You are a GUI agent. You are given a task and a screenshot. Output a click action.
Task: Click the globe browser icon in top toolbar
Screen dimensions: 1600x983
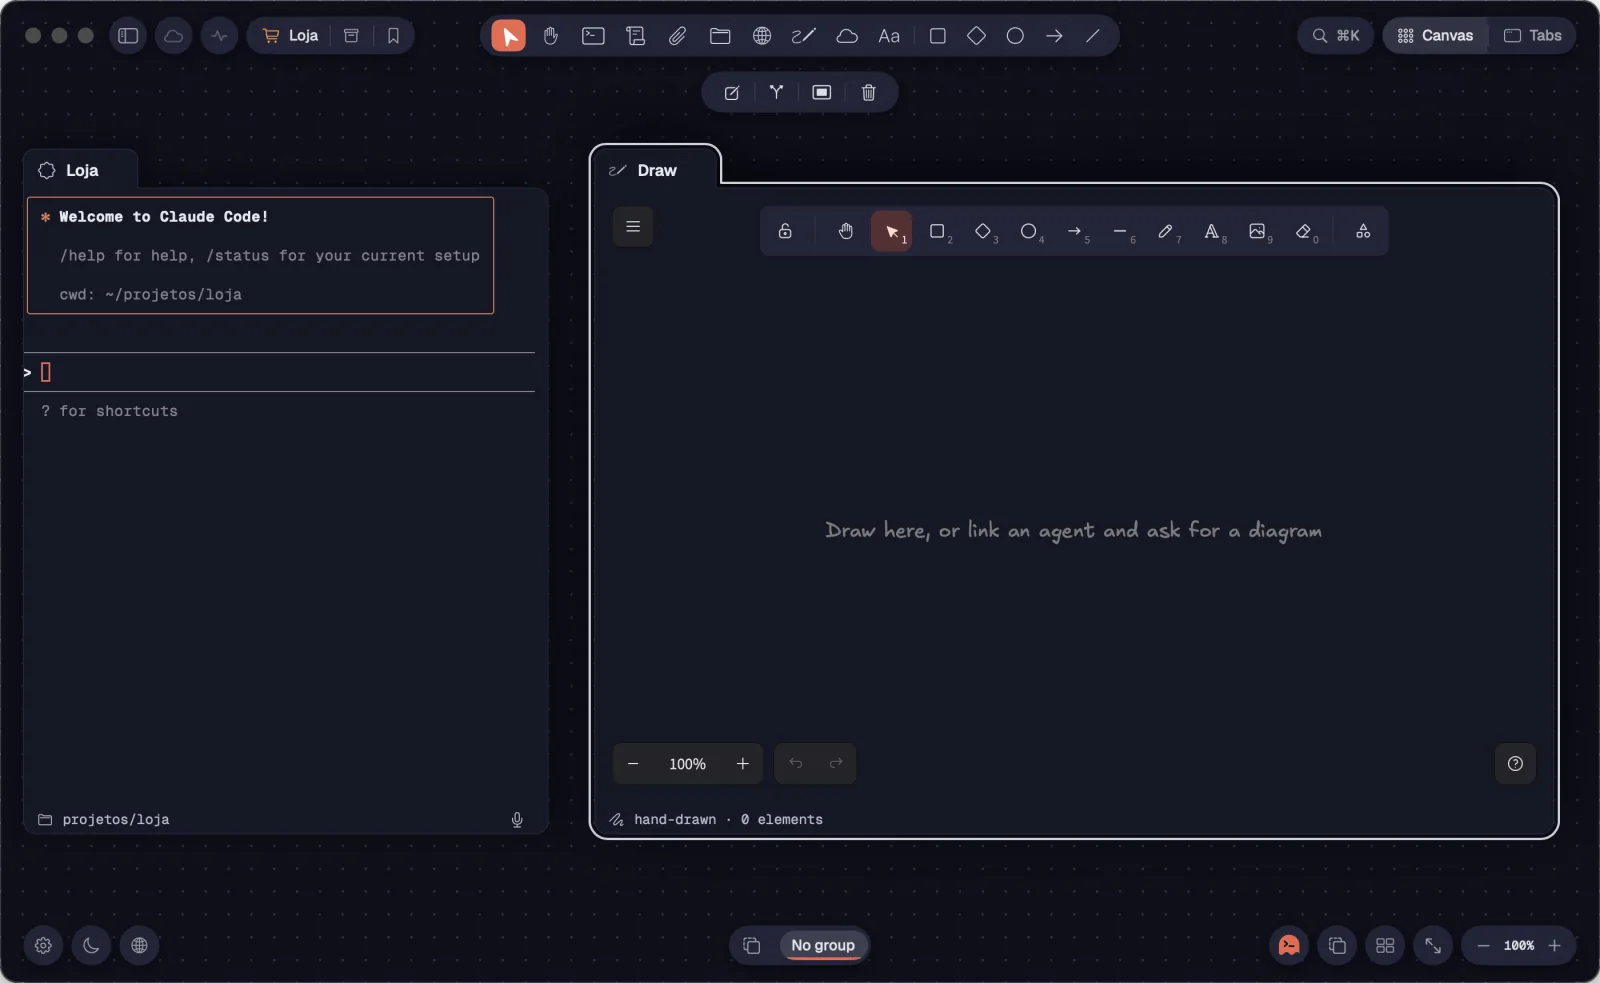[x=762, y=36]
